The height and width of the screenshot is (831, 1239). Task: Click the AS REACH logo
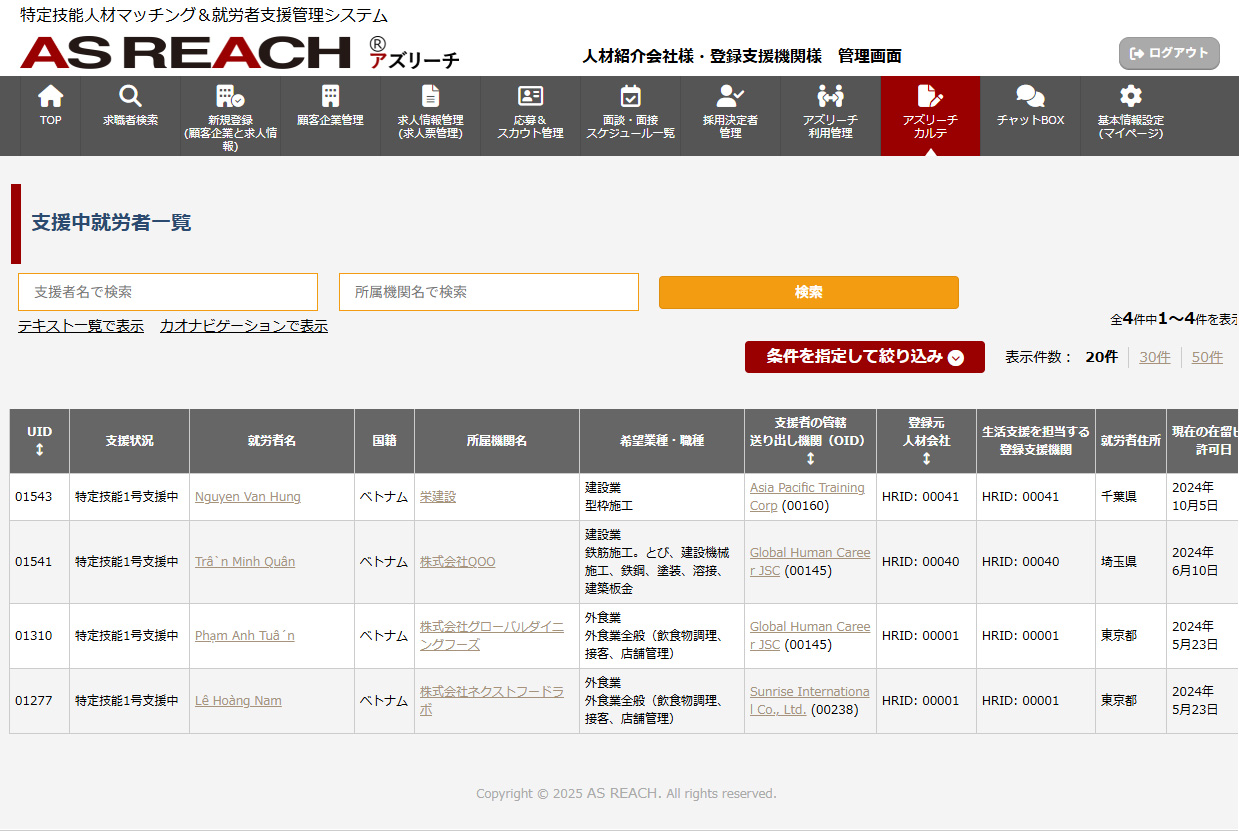coord(239,52)
